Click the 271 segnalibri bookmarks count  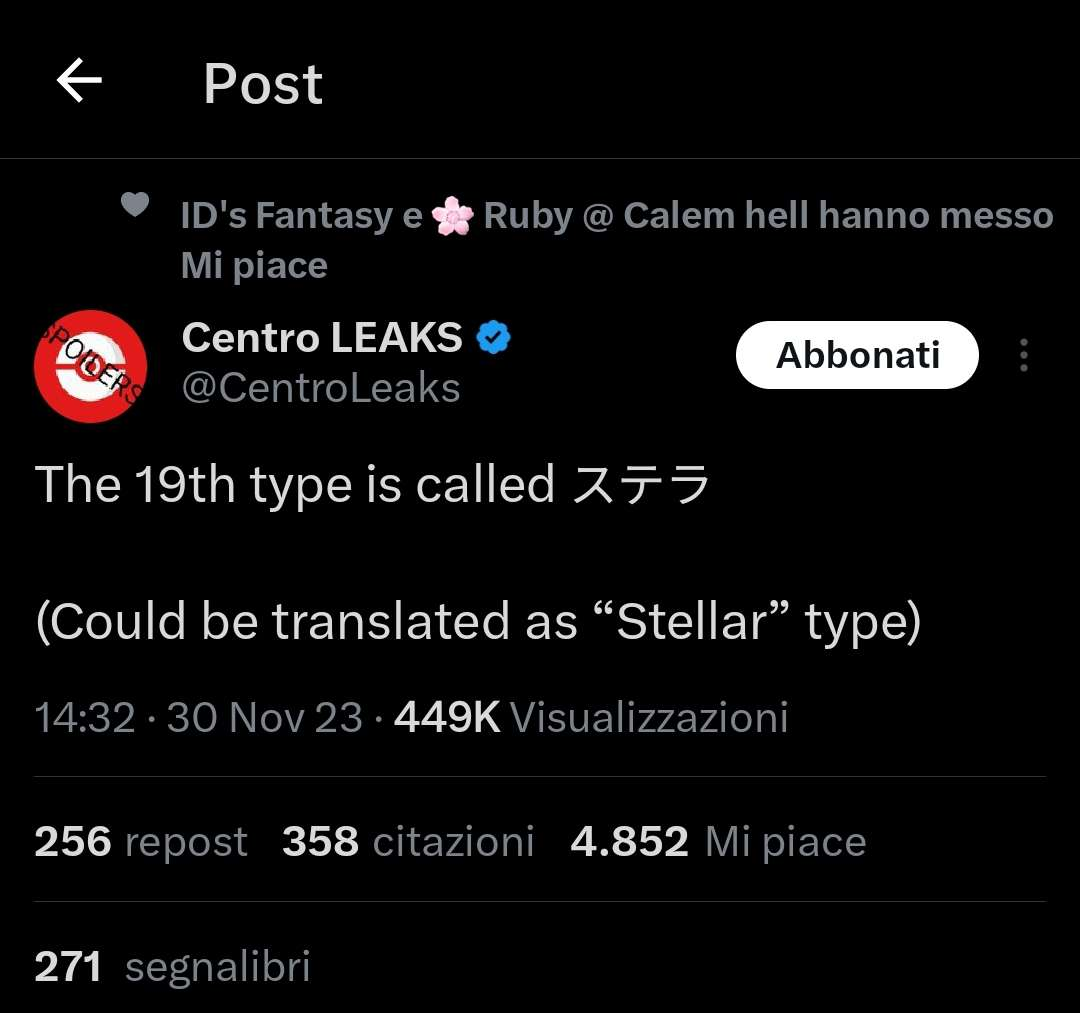coord(172,967)
